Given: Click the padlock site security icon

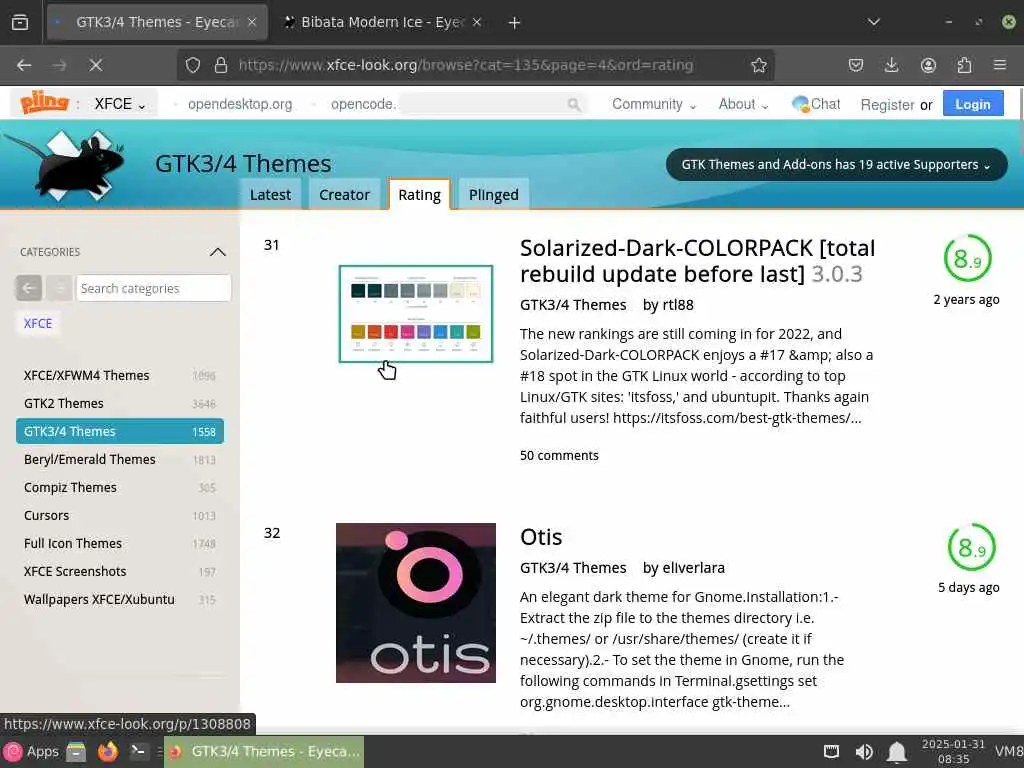Looking at the screenshot, I should (x=221, y=65).
